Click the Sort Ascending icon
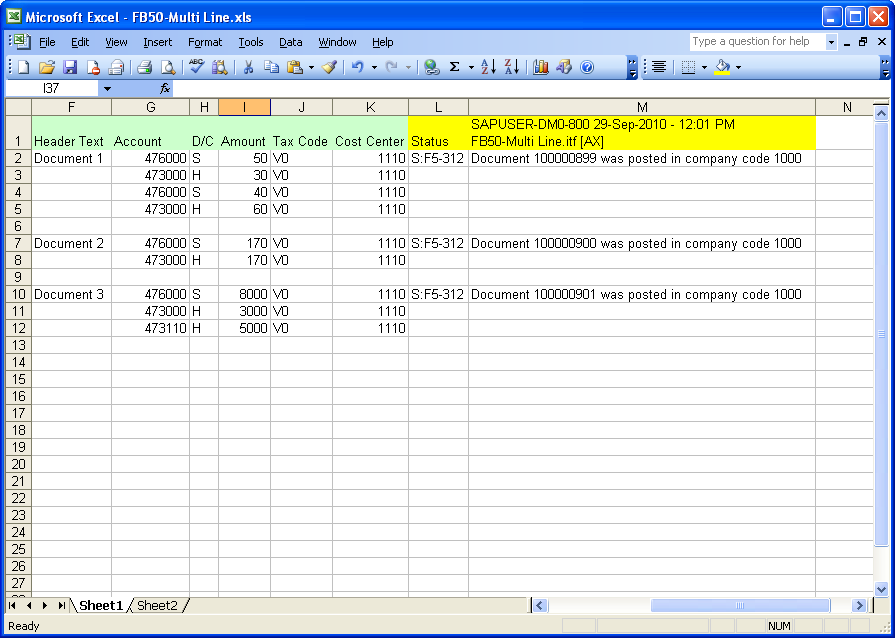The image size is (895, 638). 488,67
